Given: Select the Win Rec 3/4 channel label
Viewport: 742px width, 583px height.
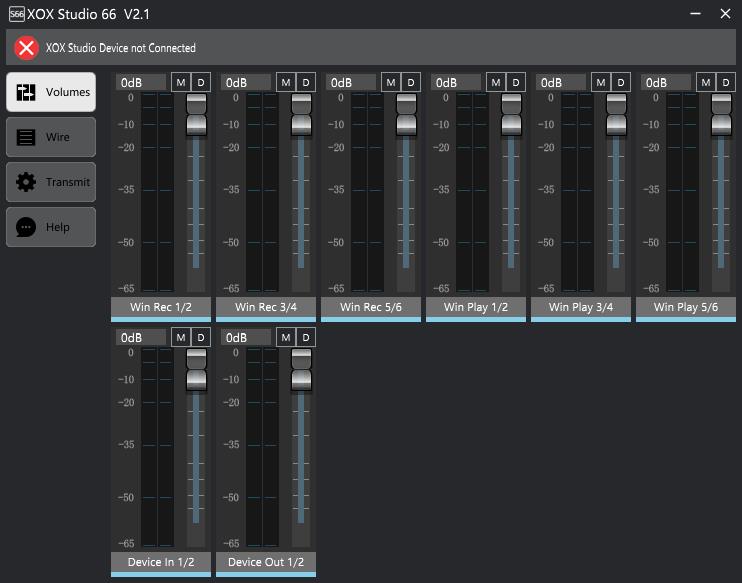Looking at the screenshot, I should 266,308.
